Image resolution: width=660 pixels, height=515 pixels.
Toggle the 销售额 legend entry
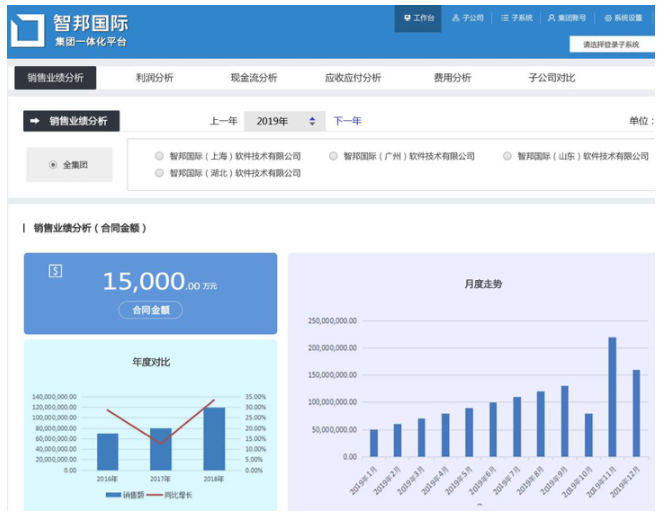pos(125,495)
